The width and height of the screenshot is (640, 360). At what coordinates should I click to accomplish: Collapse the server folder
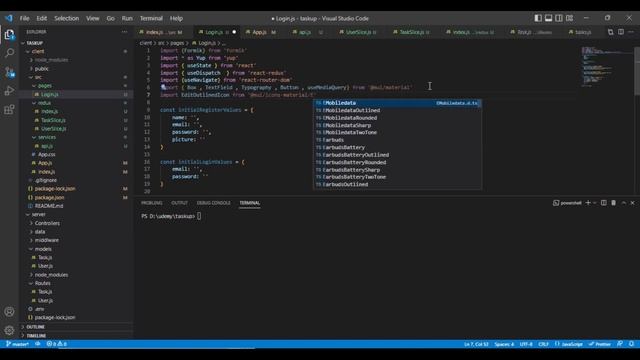point(76,214)
